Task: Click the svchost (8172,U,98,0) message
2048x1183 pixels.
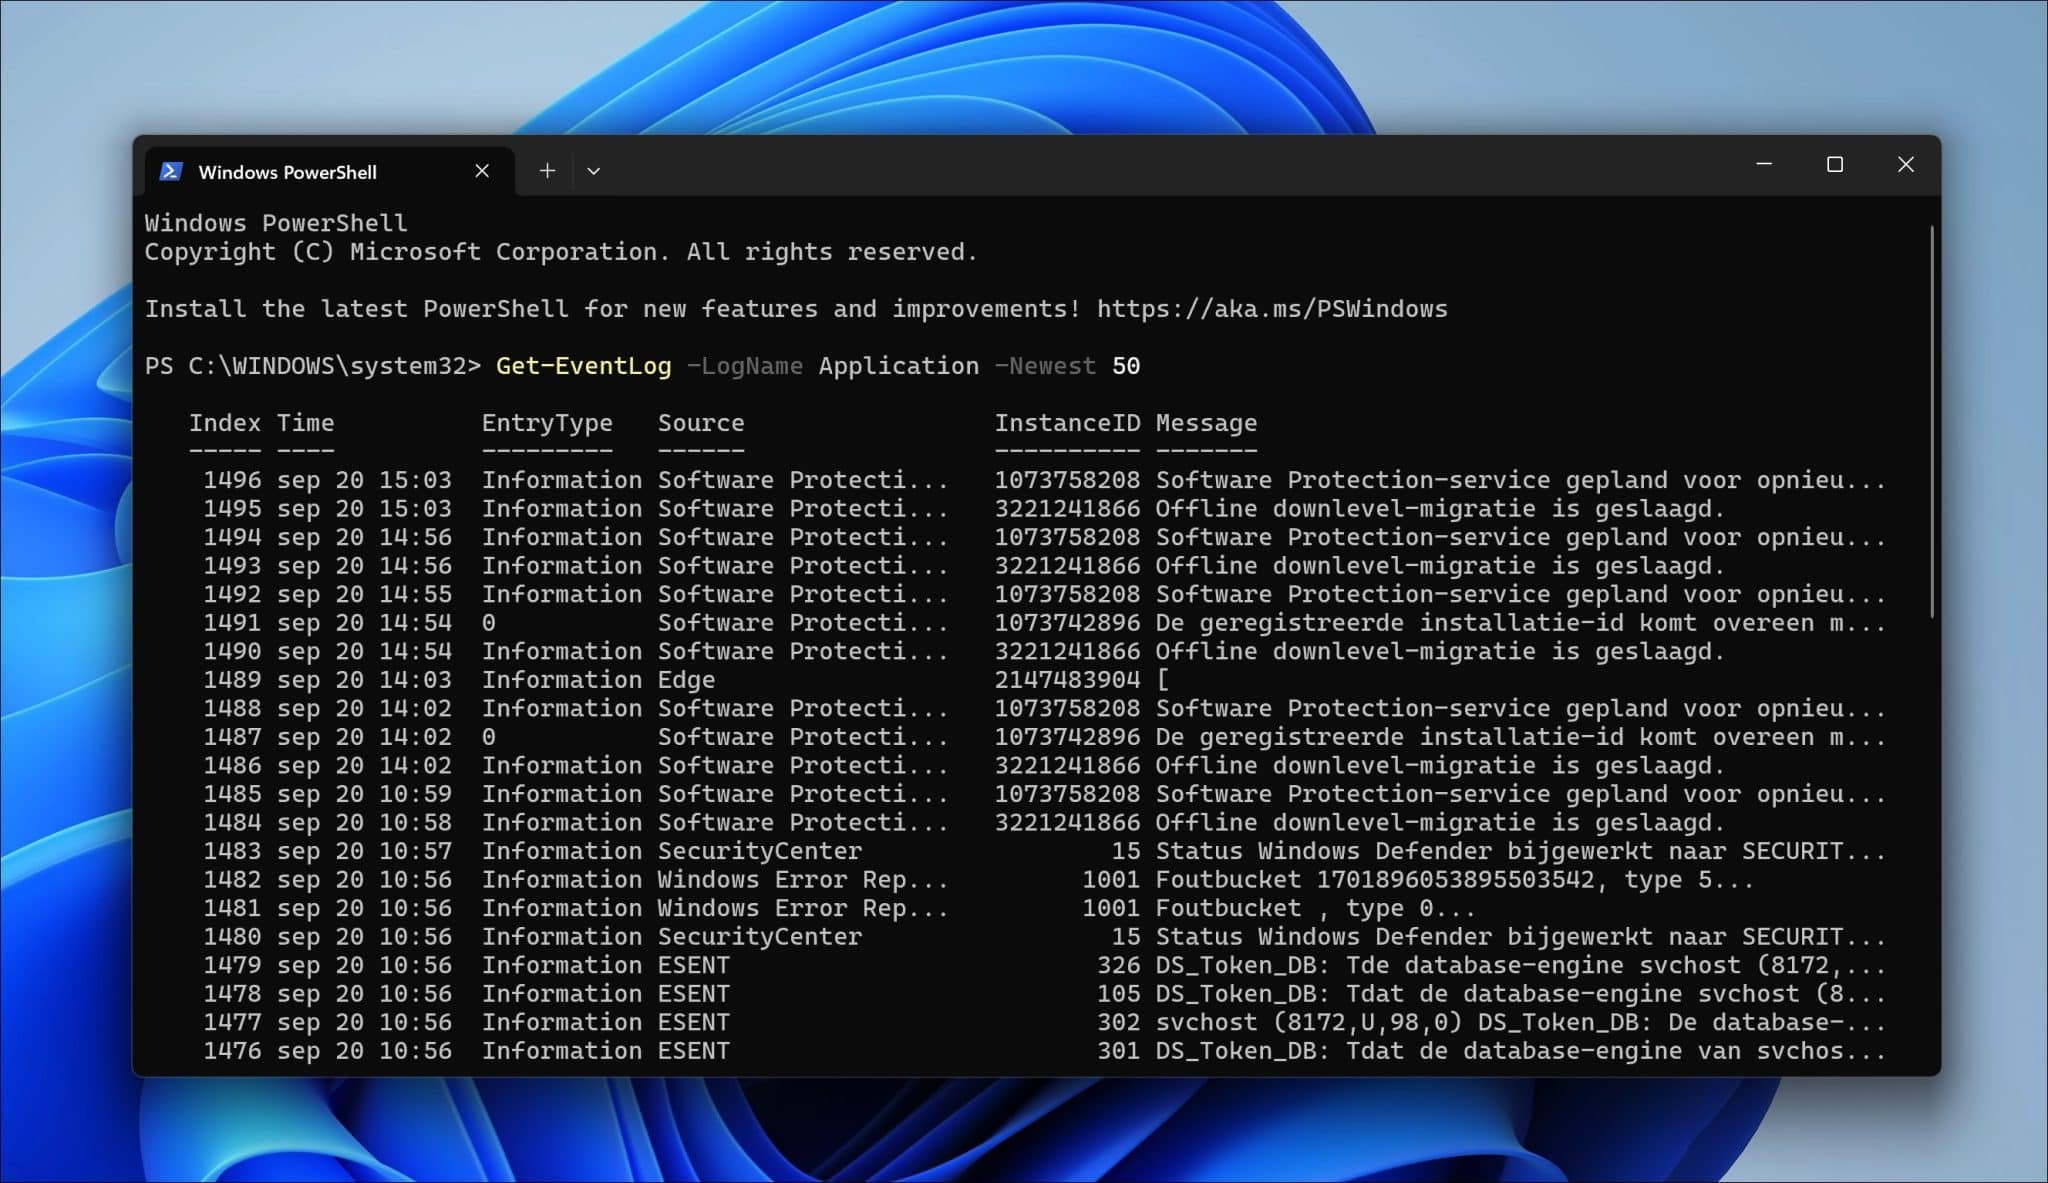Action: coord(1520,1022)
